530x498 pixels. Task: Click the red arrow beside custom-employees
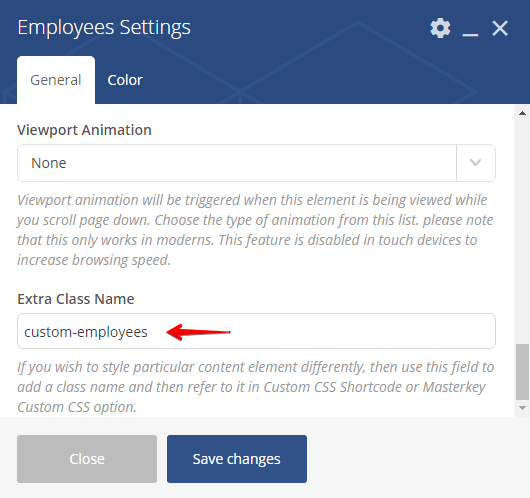click(x=199, y=332)
